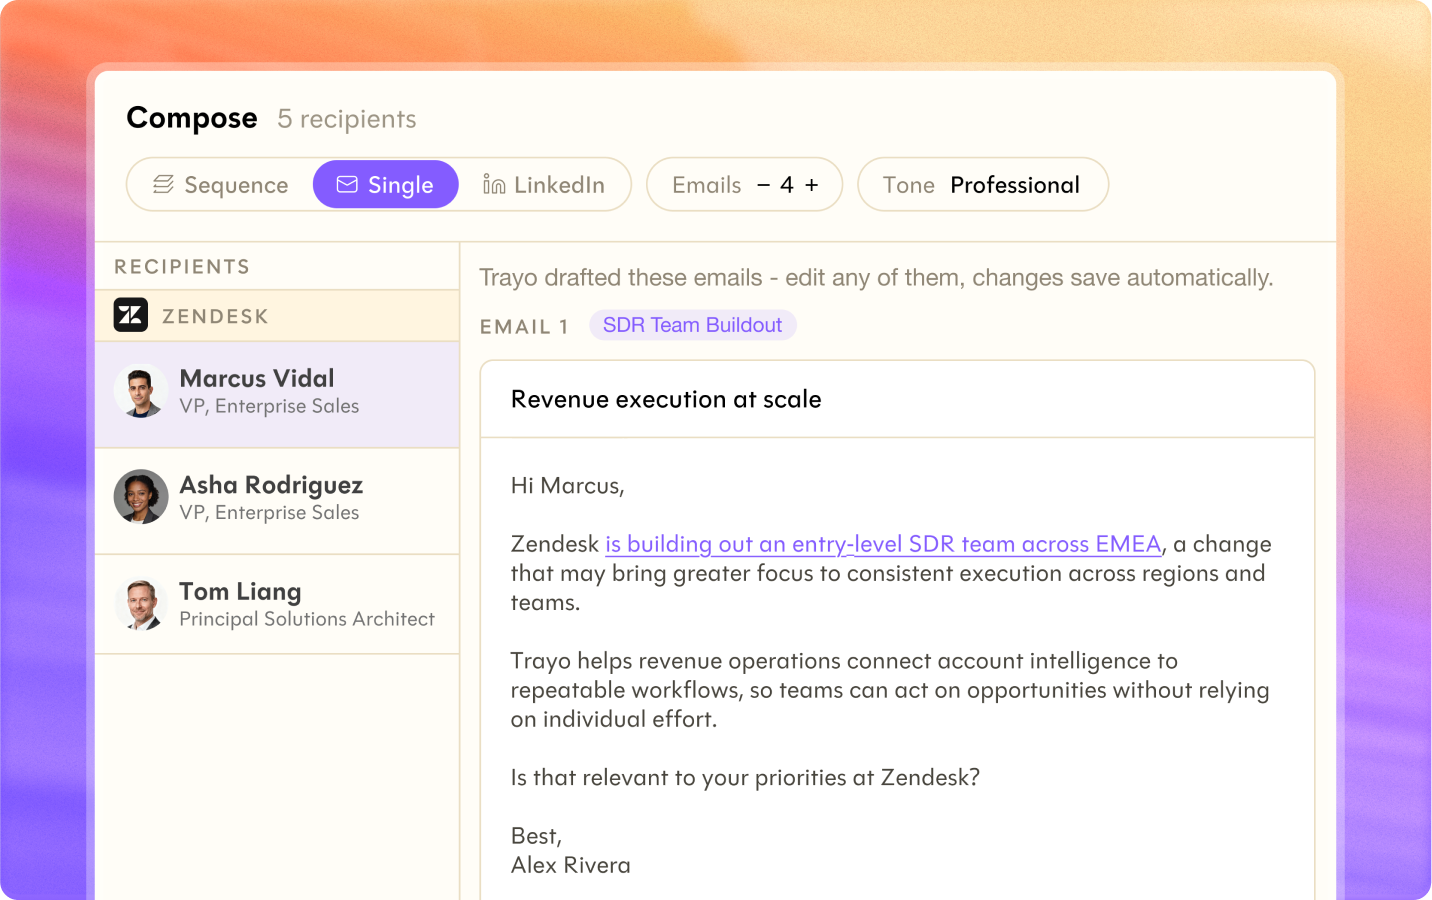Click the 'Trayo helps revenue operations' paragraph
The height and width of the screenshot is (900, 1432).
[890, 690]
